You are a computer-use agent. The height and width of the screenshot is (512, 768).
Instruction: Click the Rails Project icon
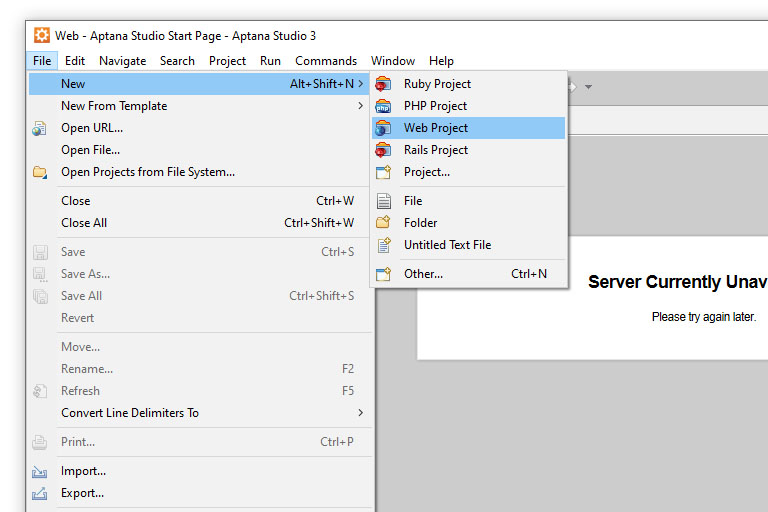click(383, 150)
